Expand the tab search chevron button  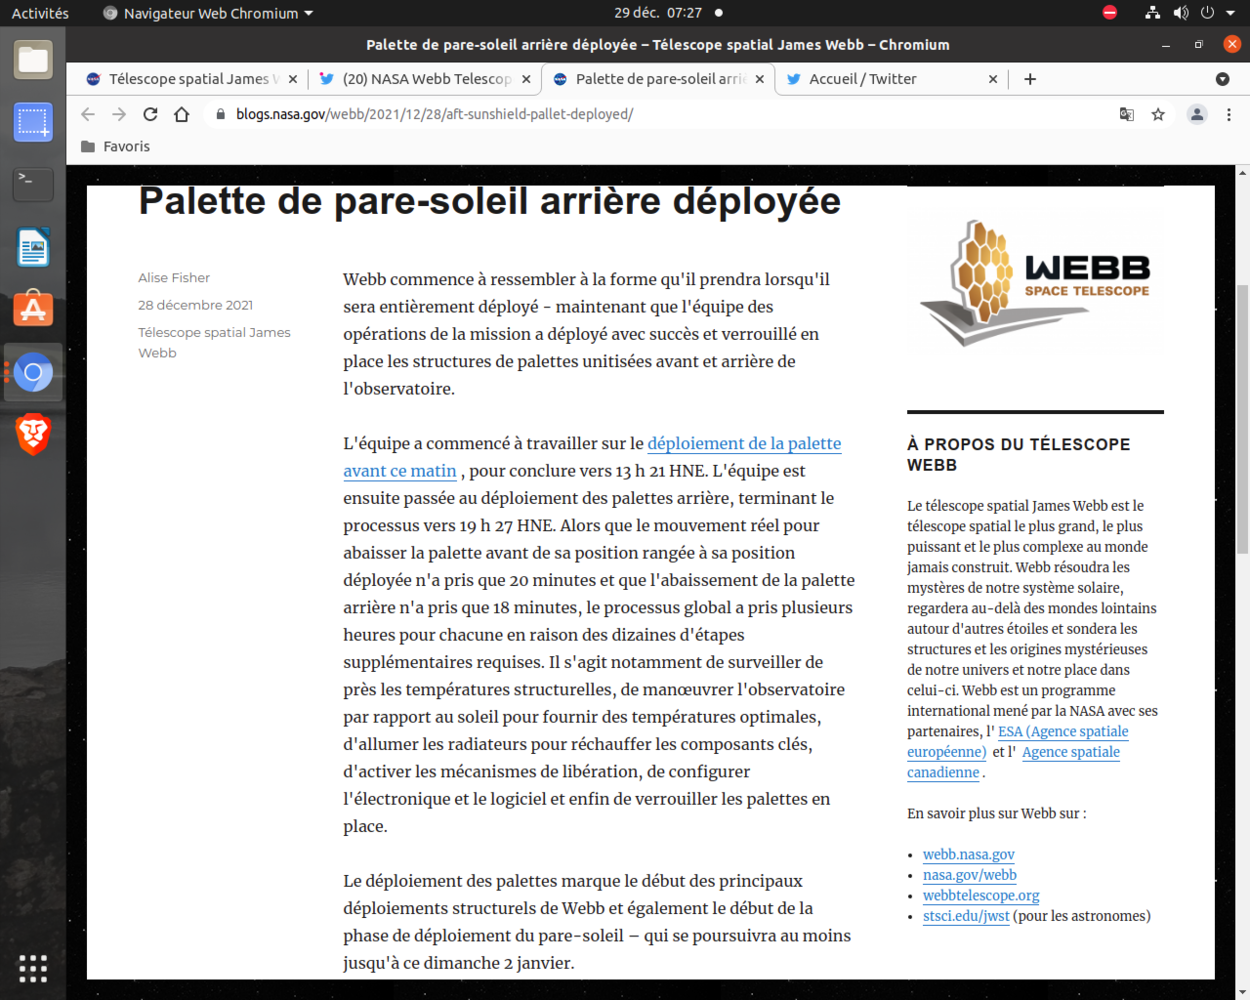pos(1222,79)
